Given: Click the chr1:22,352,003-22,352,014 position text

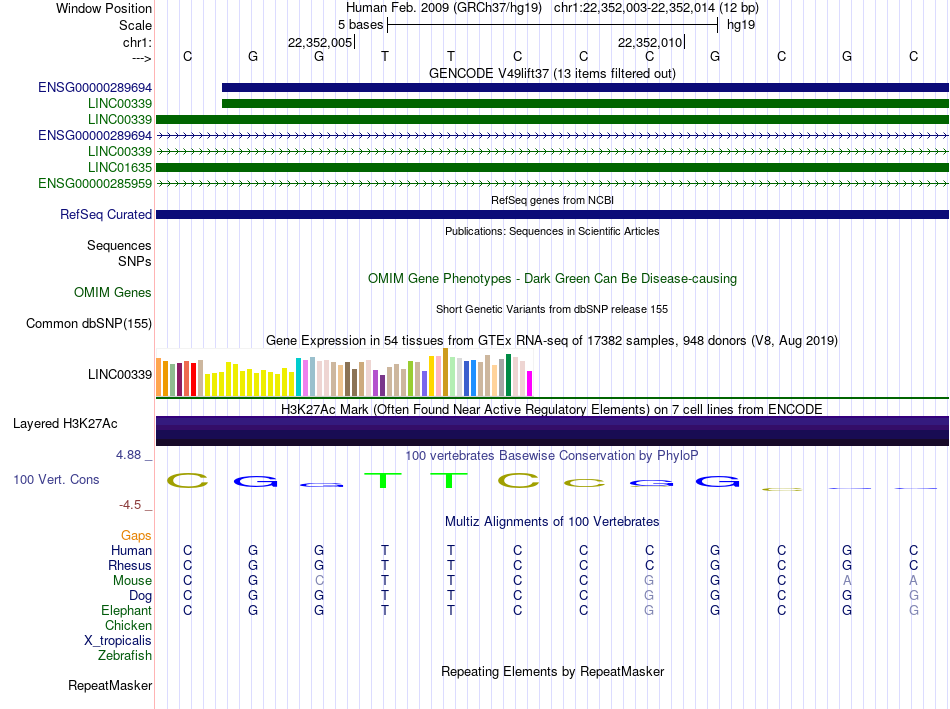Looking at the screenshot, I should pos(634,8).
